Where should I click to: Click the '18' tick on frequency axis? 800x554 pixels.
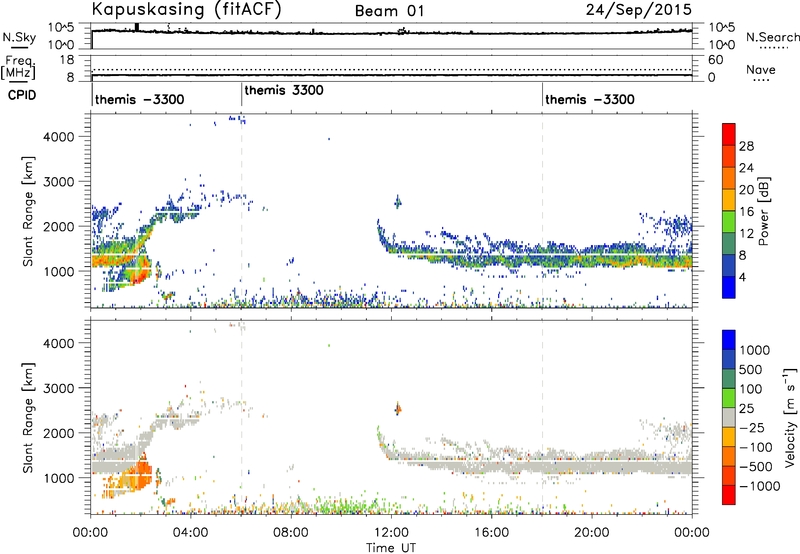[x=67, y=60]
